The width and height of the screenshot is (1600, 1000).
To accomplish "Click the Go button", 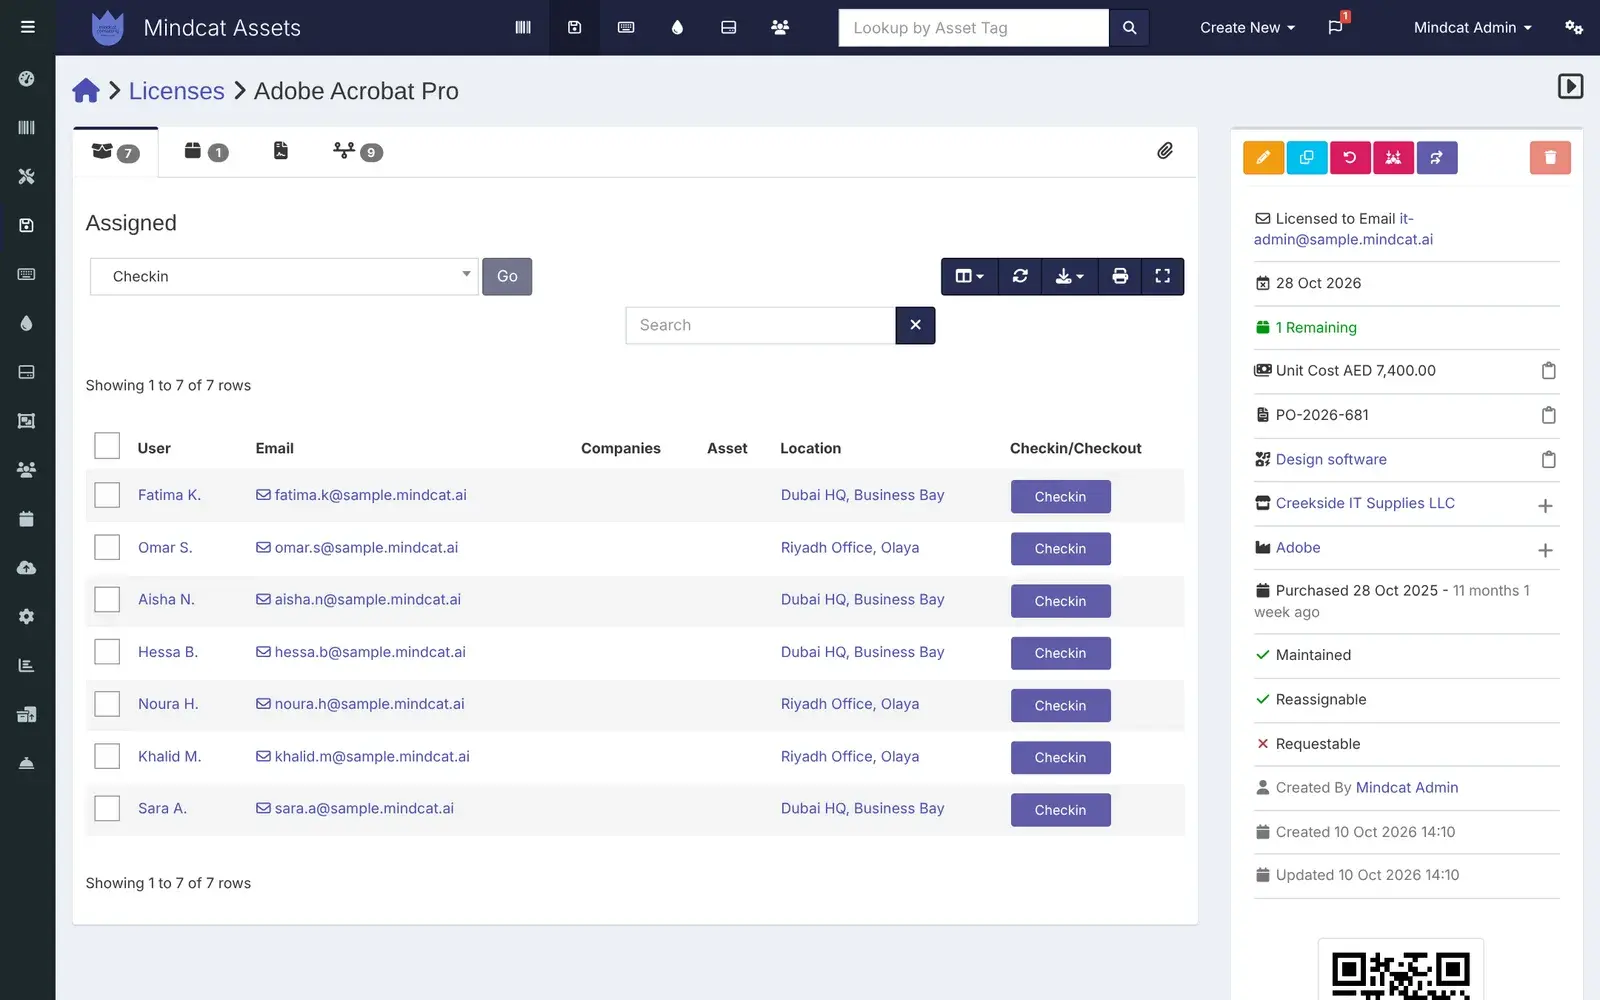I will (507, 276).
